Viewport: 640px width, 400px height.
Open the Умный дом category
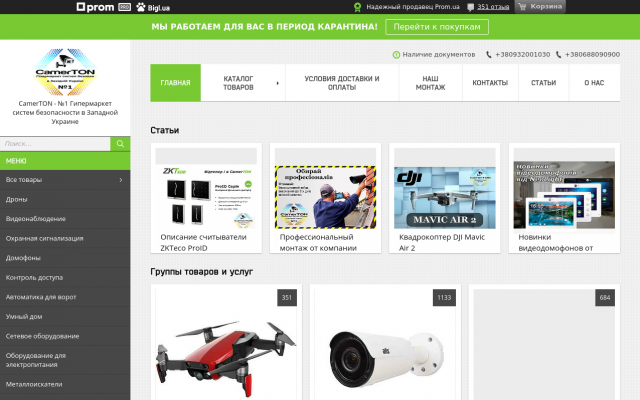tap(65, 317)
